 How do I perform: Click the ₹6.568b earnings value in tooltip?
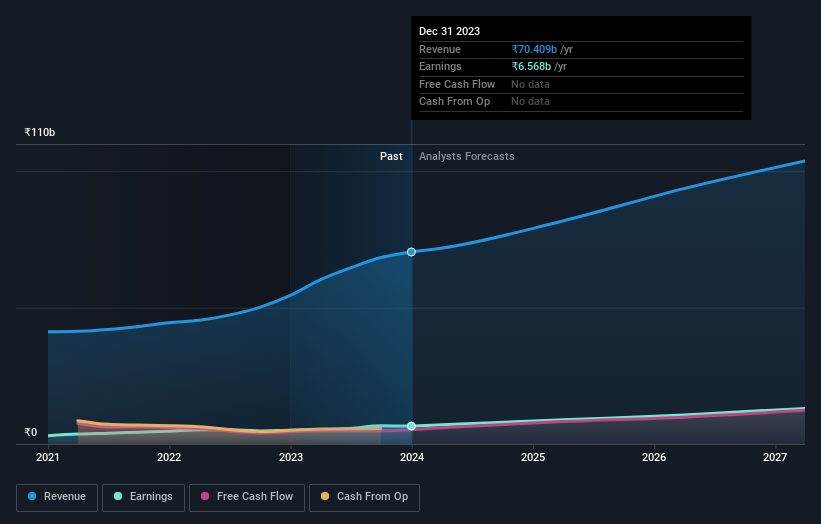531,66
